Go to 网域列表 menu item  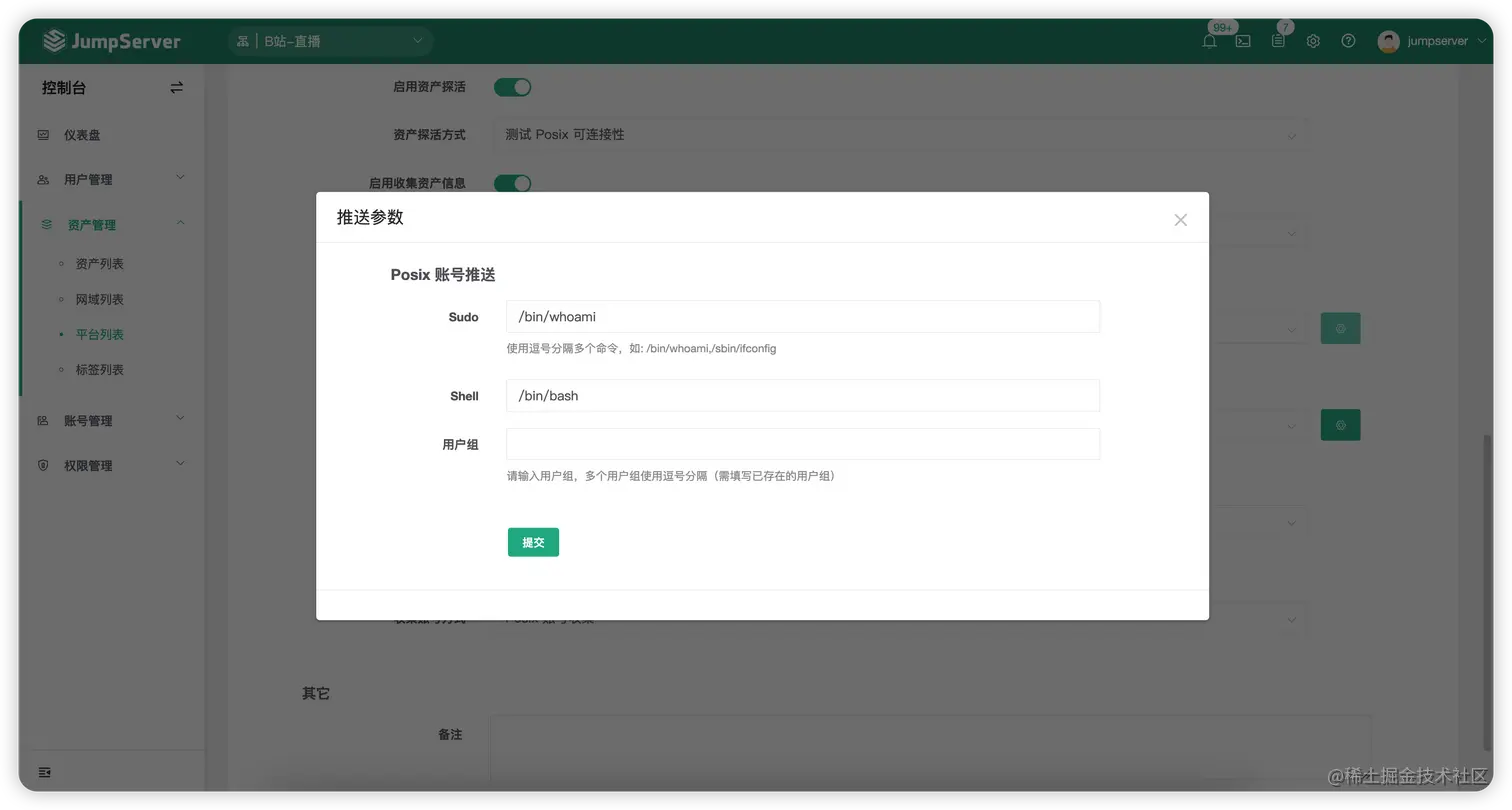102,298
